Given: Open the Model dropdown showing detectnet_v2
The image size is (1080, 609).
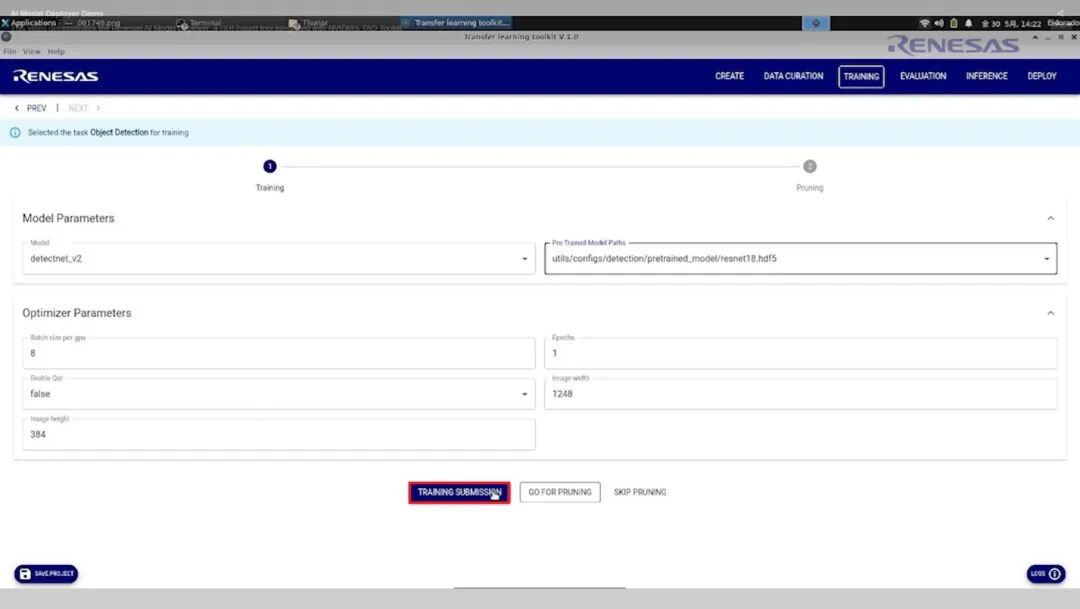Looking at the screenshot, I should (x=278, y=258).
